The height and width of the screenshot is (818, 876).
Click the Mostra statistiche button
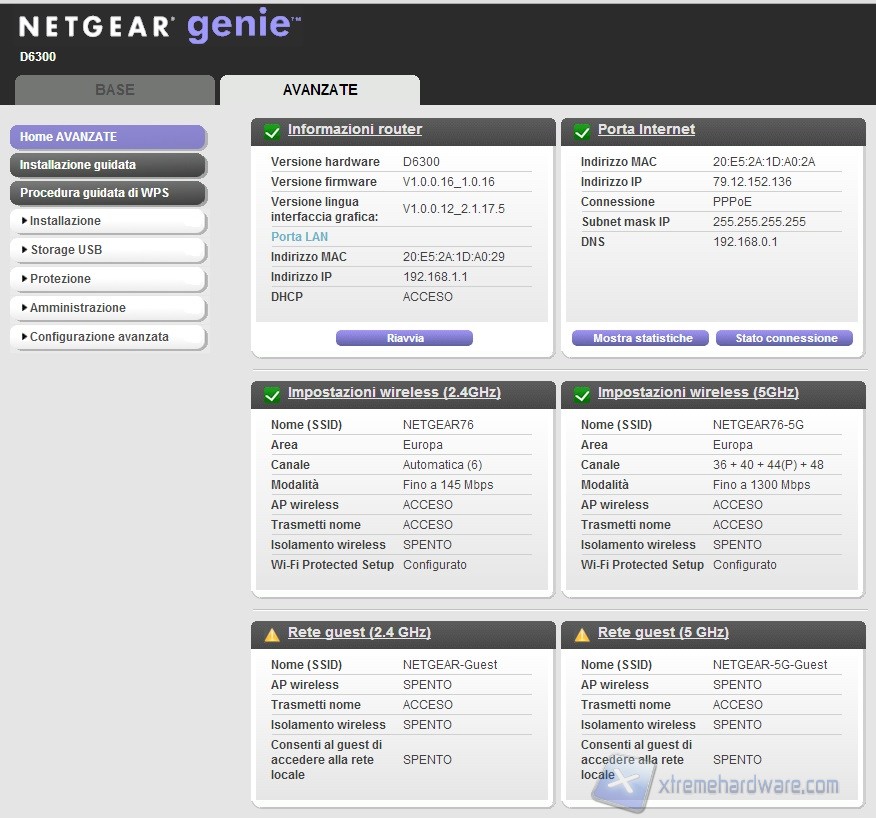click(x=640, y=339)
